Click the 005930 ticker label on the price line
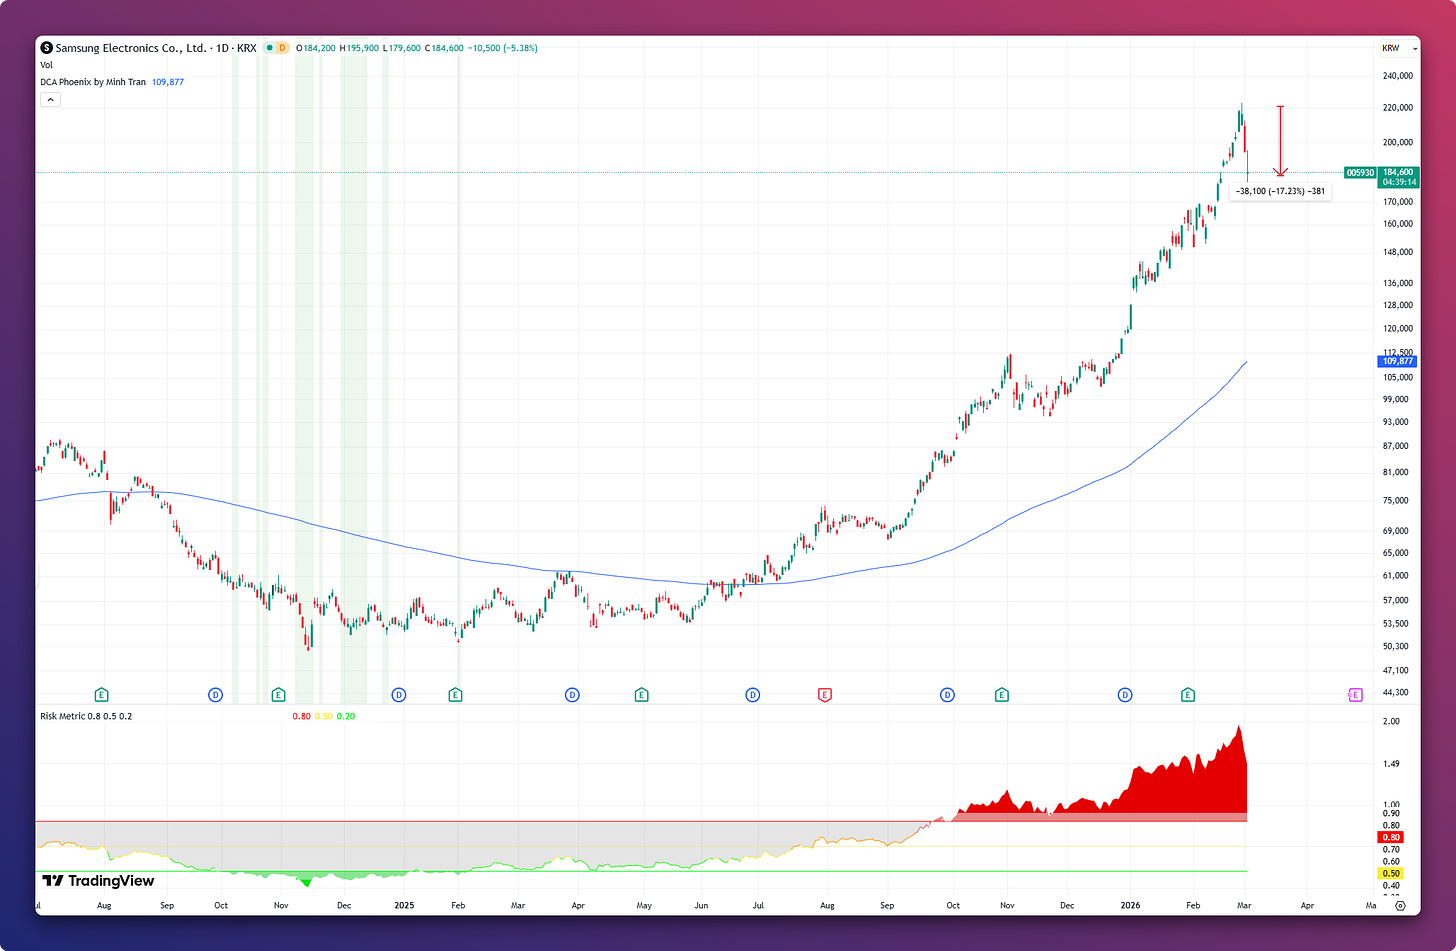The width and height of the screenshot is (1456, 951). point(1360,172)
